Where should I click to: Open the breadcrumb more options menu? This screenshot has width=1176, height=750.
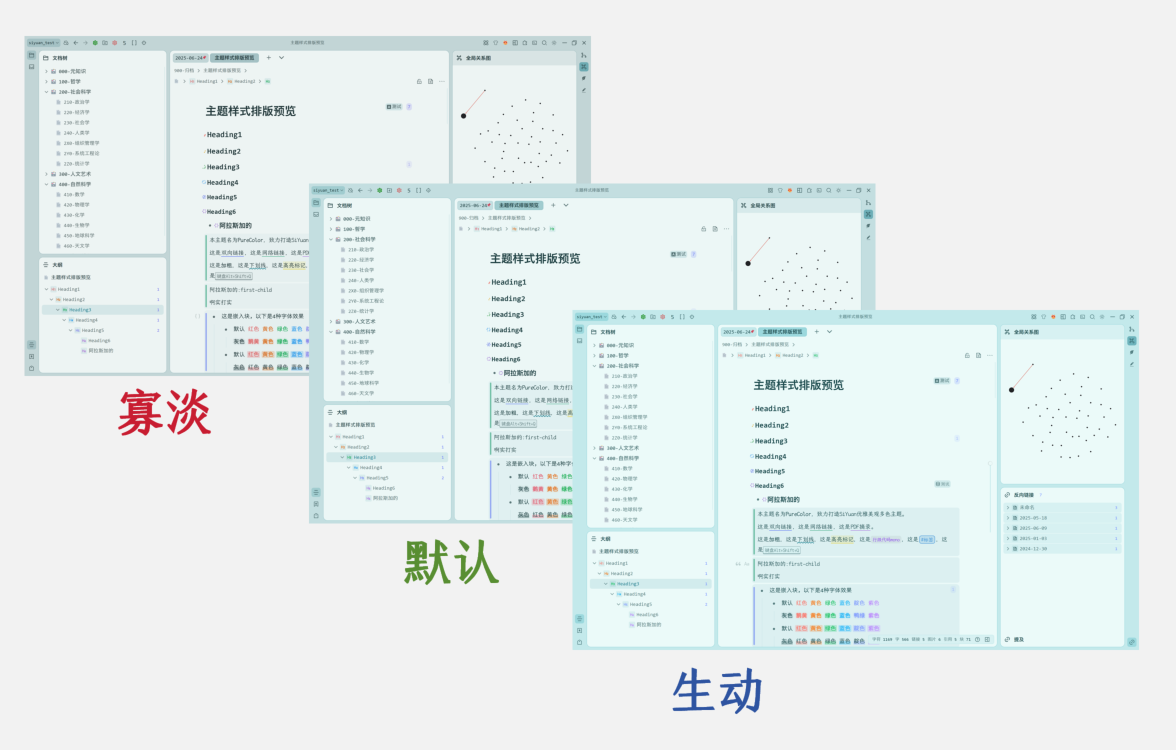988,353
